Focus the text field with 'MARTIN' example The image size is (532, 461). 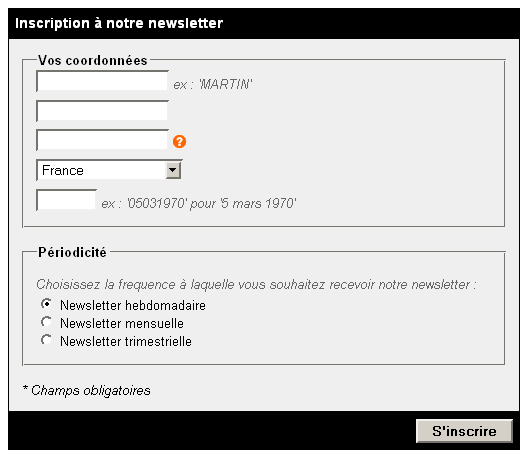pyautogui.click(x=102, y=81)
